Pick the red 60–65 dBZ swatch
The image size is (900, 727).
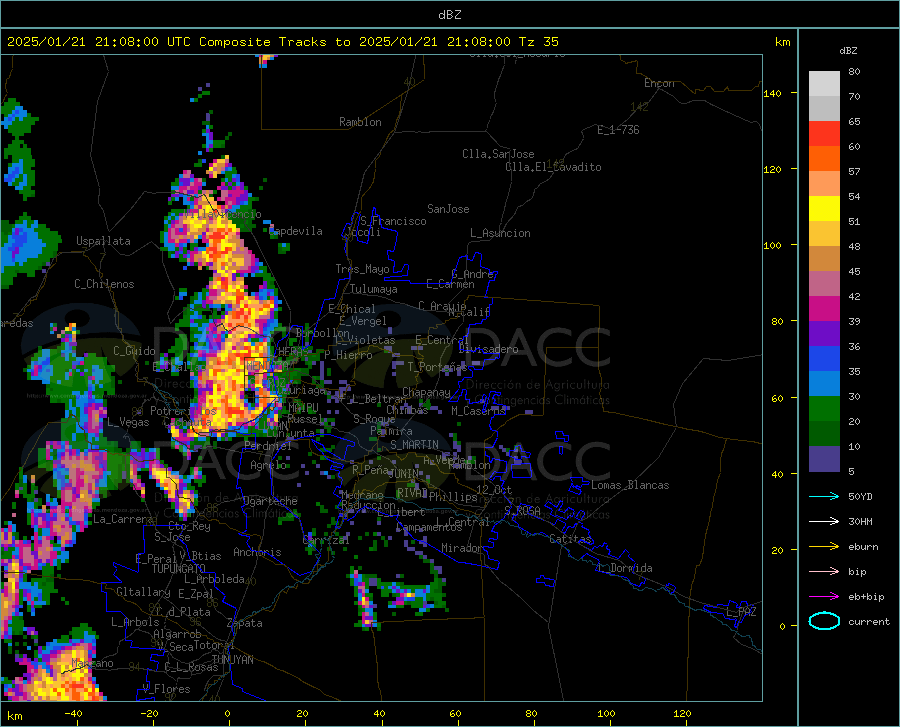pyautogui.click(x=824, y=134)
